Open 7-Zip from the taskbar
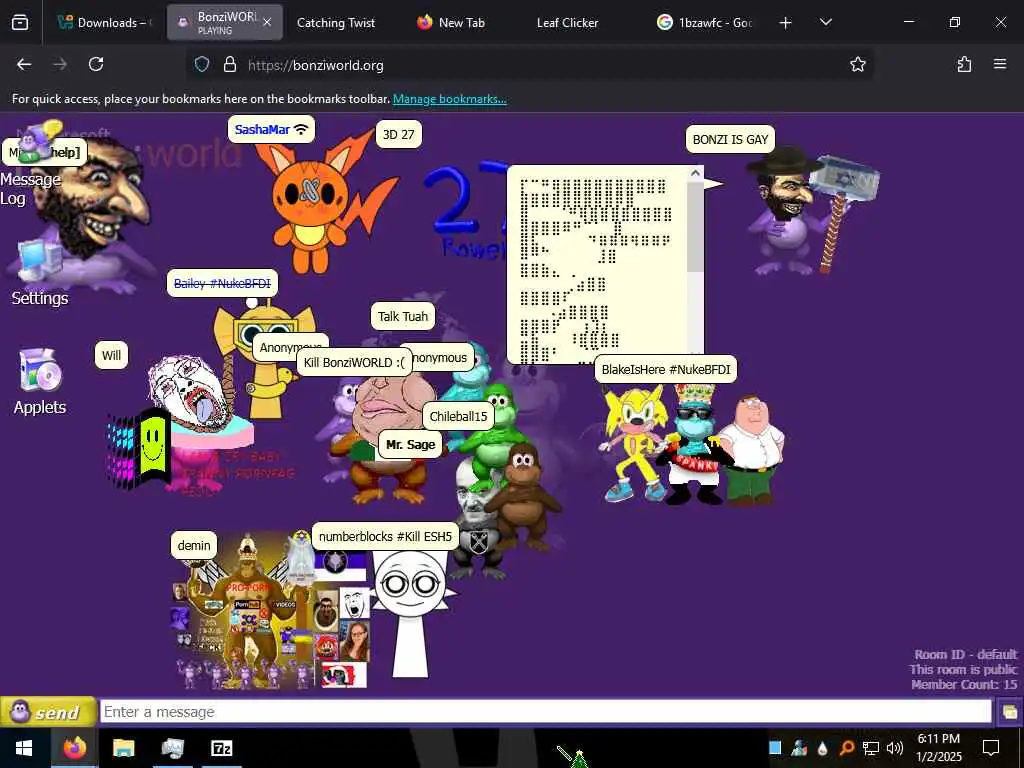The height and width of the screenshot is (768, 1024). 221,748
